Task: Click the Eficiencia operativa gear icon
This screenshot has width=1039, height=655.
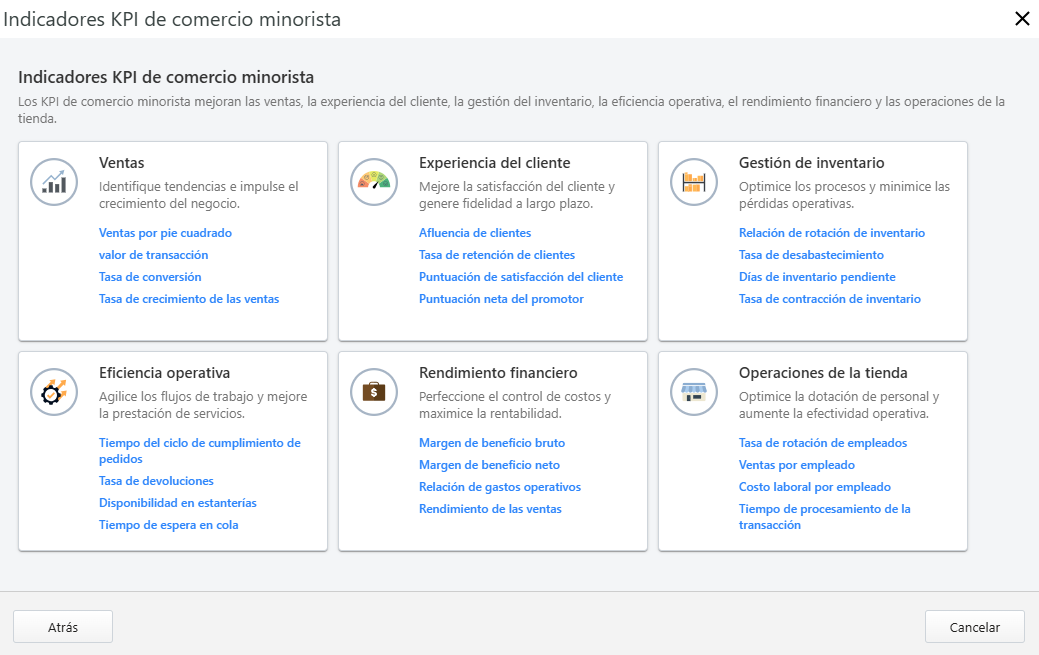Action: [x=53, y=392]
